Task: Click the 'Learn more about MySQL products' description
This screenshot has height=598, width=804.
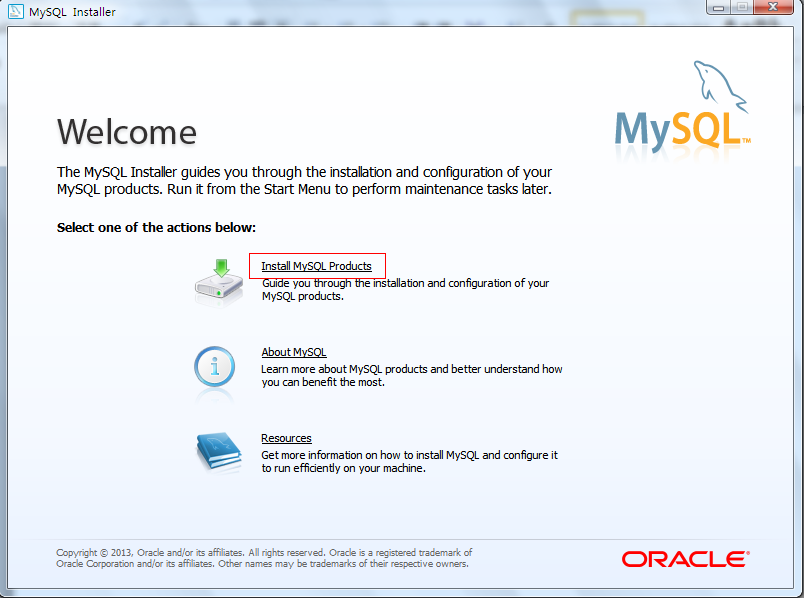Action: pos(411,375)
